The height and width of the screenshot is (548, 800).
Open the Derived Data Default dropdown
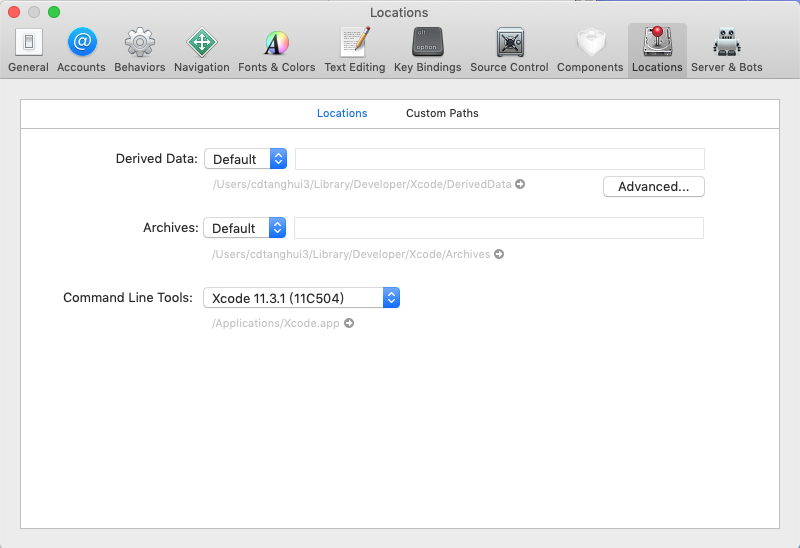pyautogui.click(x=245, y=159)
